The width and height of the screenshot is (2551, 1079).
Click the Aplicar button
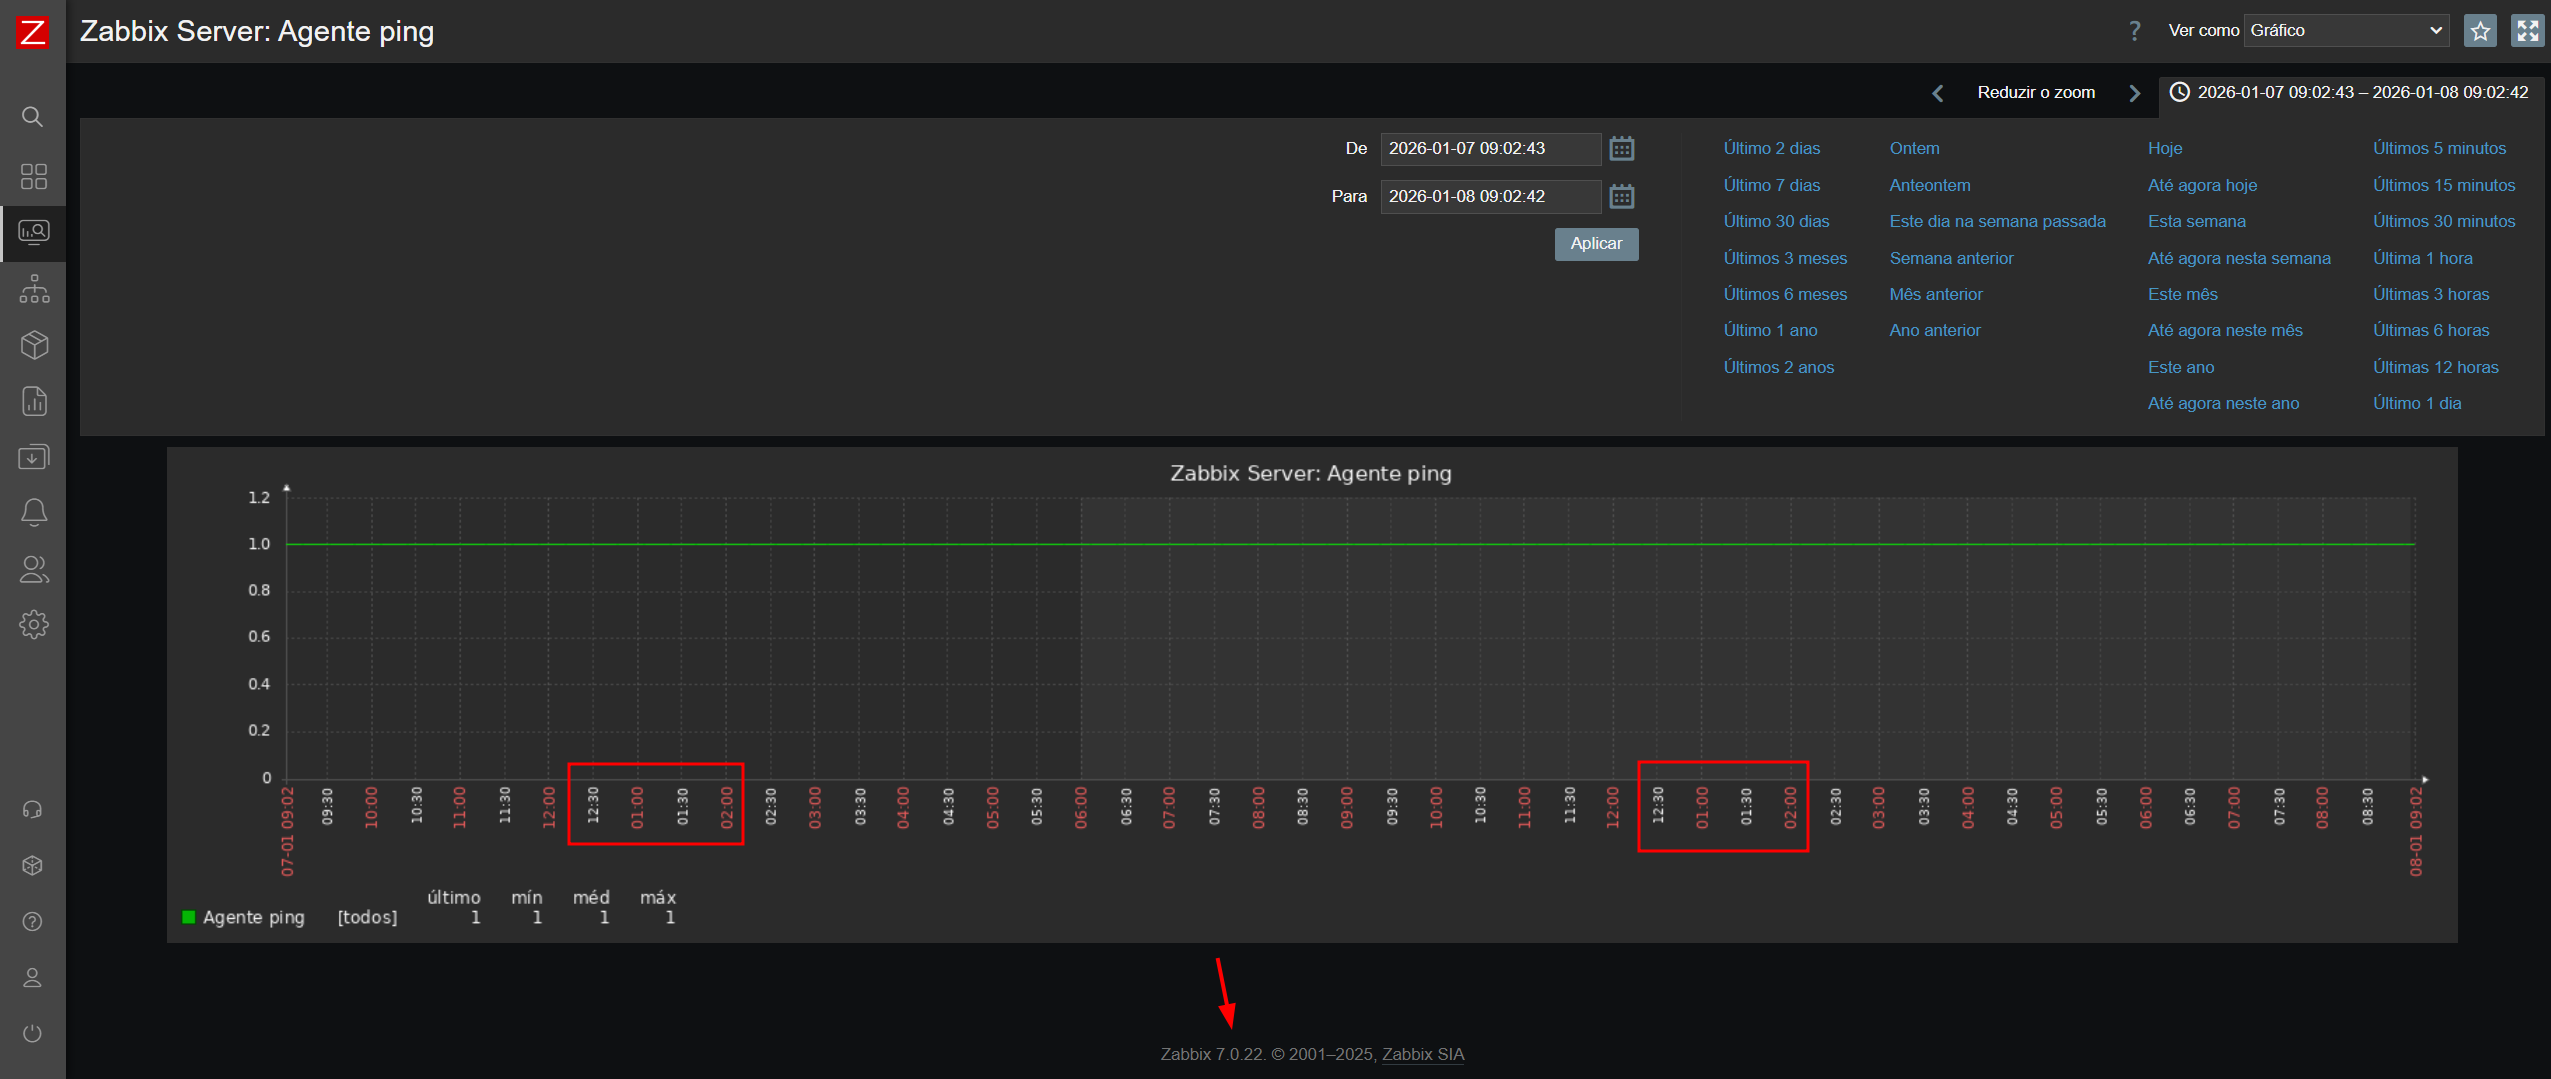point(1595,244)
